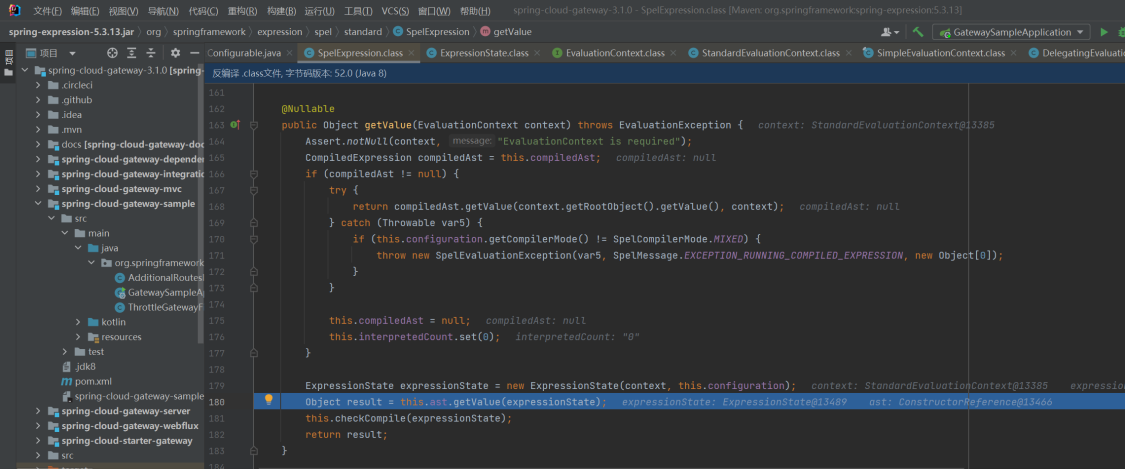
Task: Expand the test folder arrow
Action: tap(65, 351)
